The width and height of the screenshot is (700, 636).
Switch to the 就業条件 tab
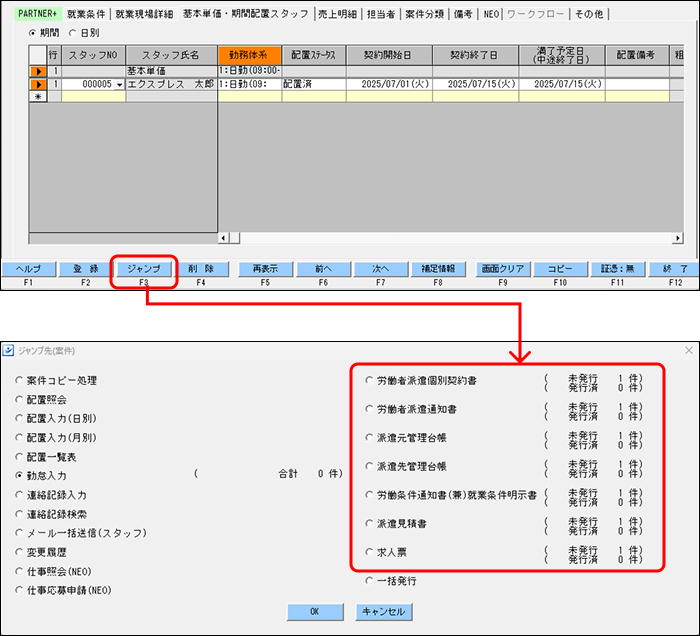coord(86,14)
